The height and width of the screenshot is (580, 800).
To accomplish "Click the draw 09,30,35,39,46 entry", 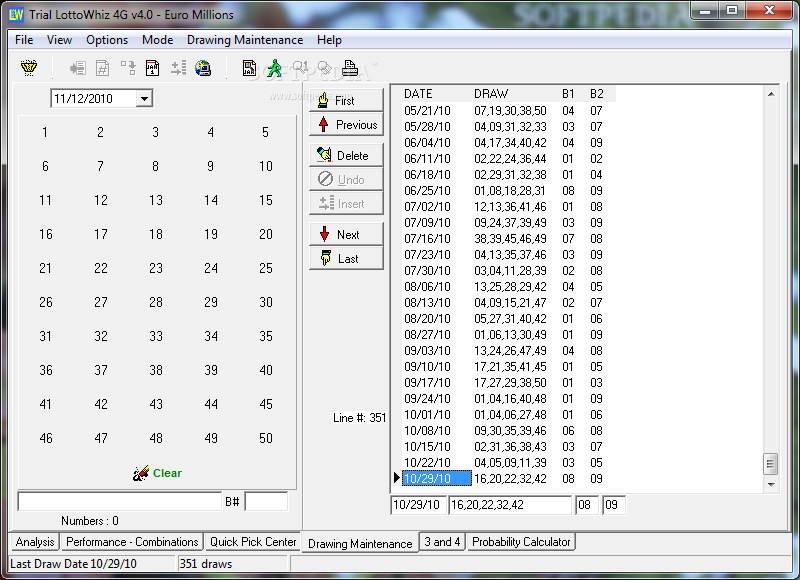I will 510,431.
